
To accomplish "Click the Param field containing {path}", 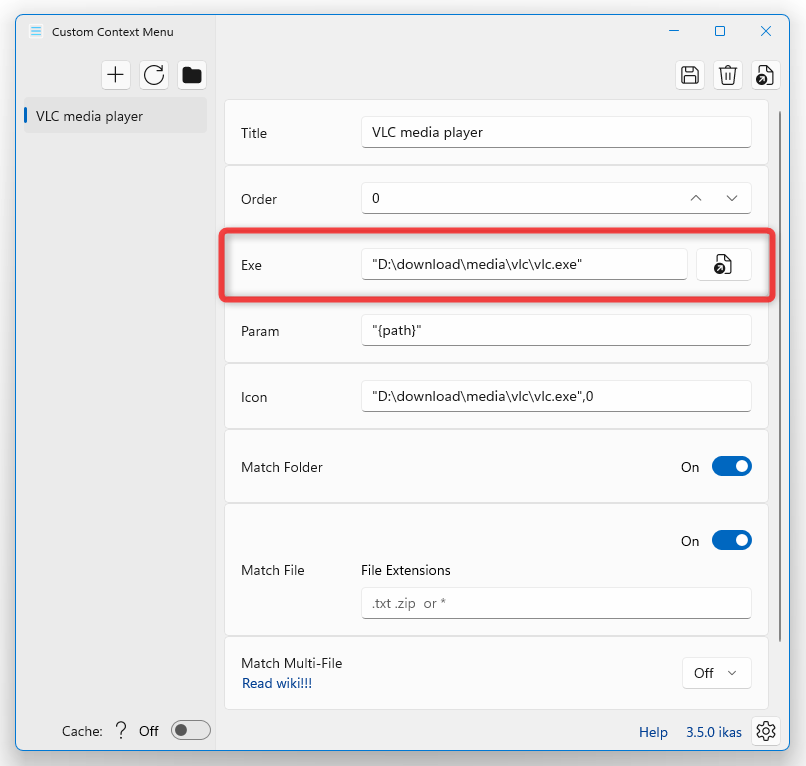I will [x=556, y=330].
